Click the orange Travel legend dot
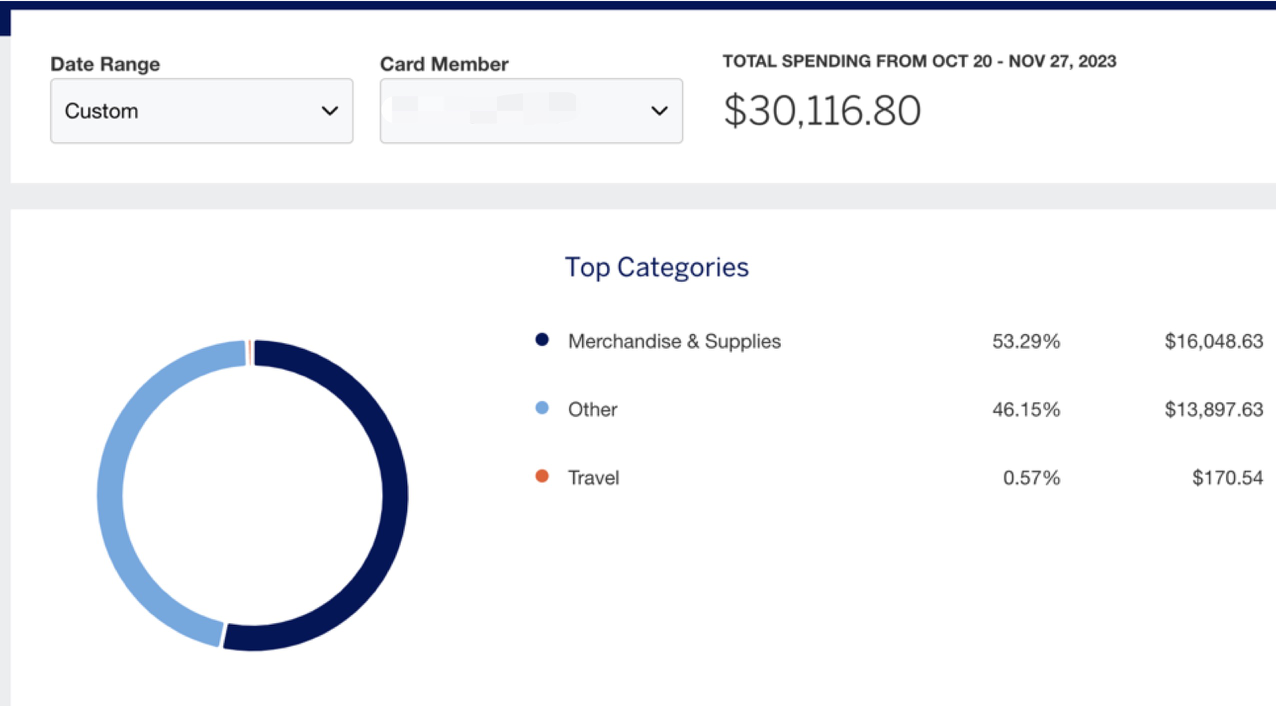The width and height of the screenshot is (1276, 706). tap(542, 477)
